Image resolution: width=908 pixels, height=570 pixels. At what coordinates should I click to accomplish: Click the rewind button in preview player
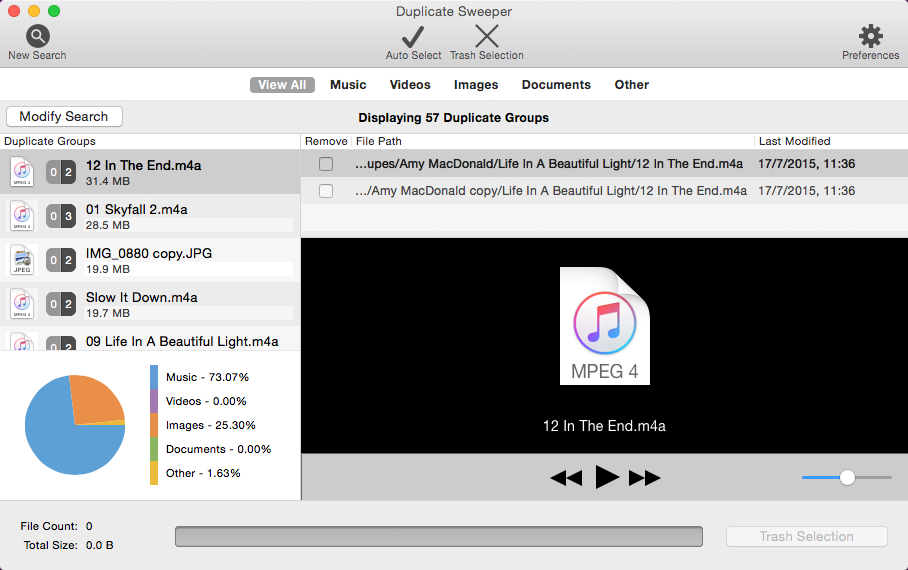click(x=566, y=478)
